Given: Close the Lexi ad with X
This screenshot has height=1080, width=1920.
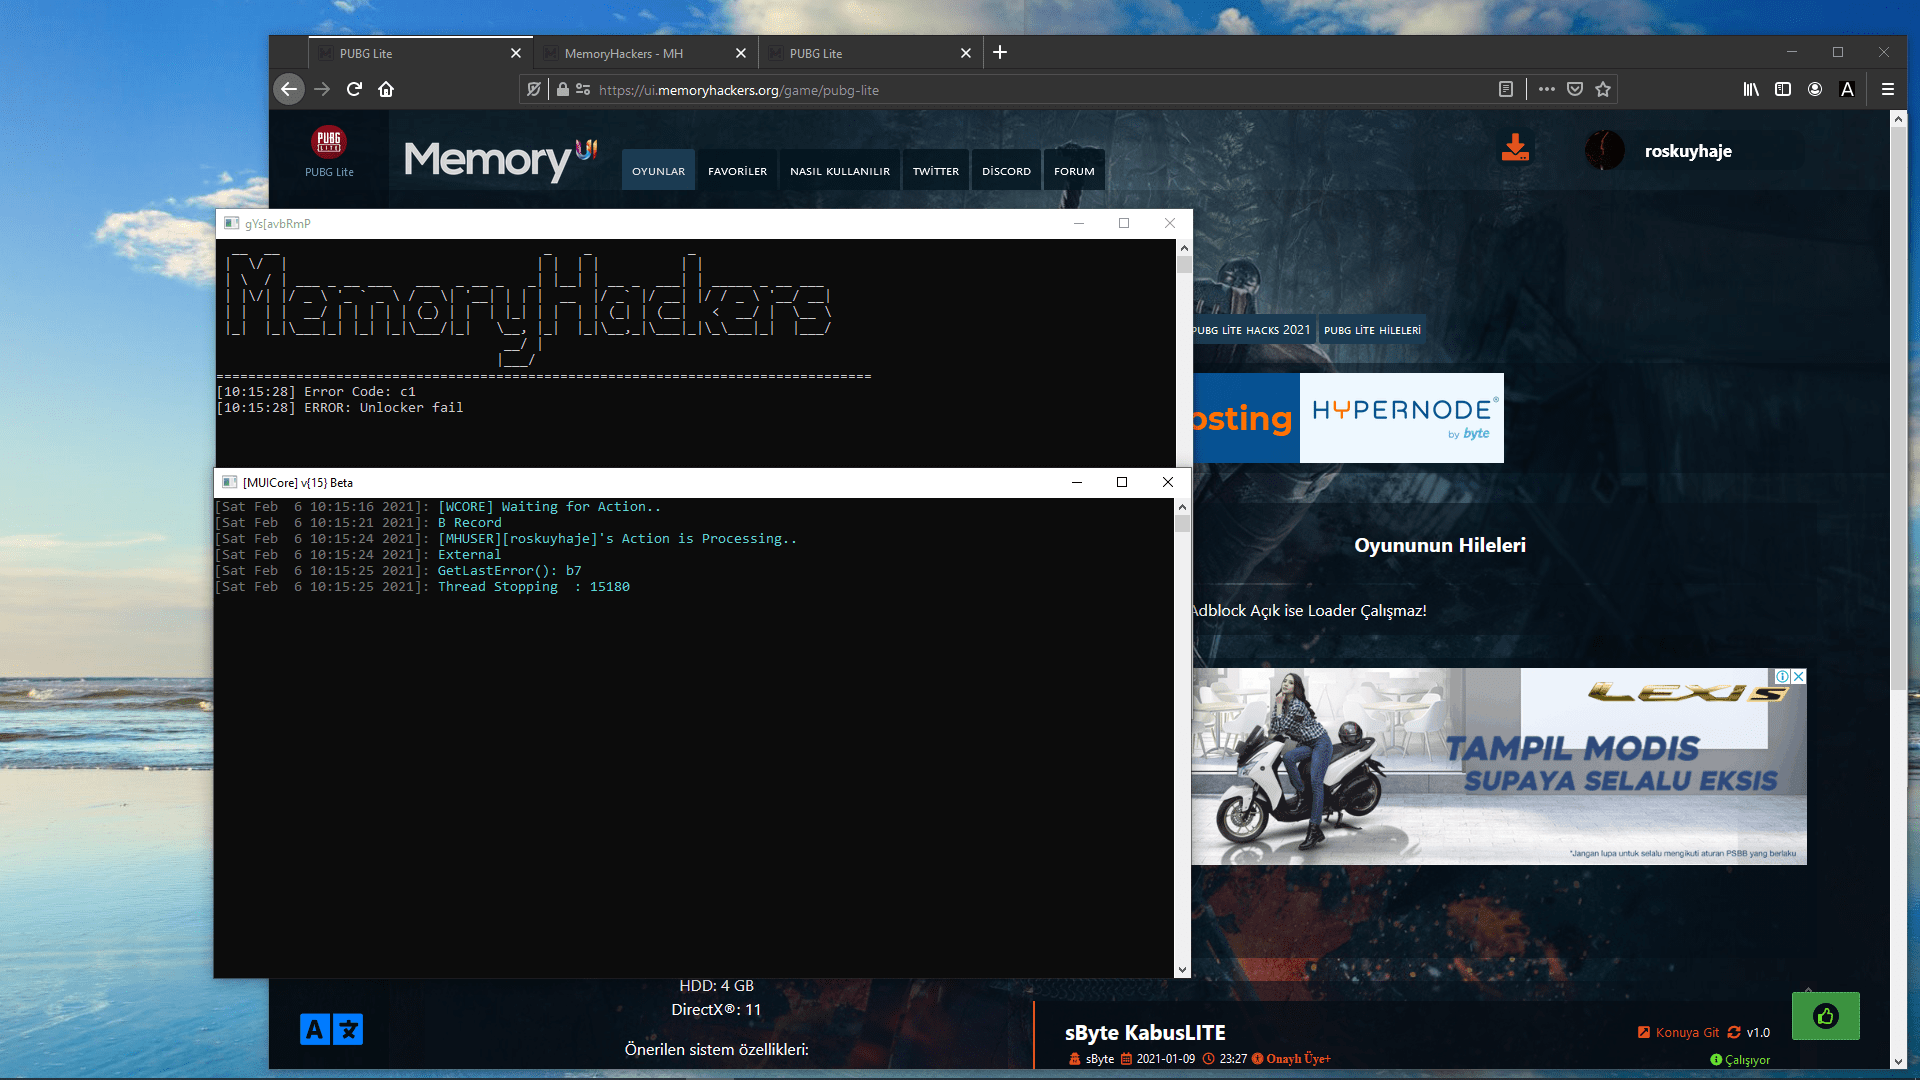Looking at the screenshot, I should coord(1798,677).
